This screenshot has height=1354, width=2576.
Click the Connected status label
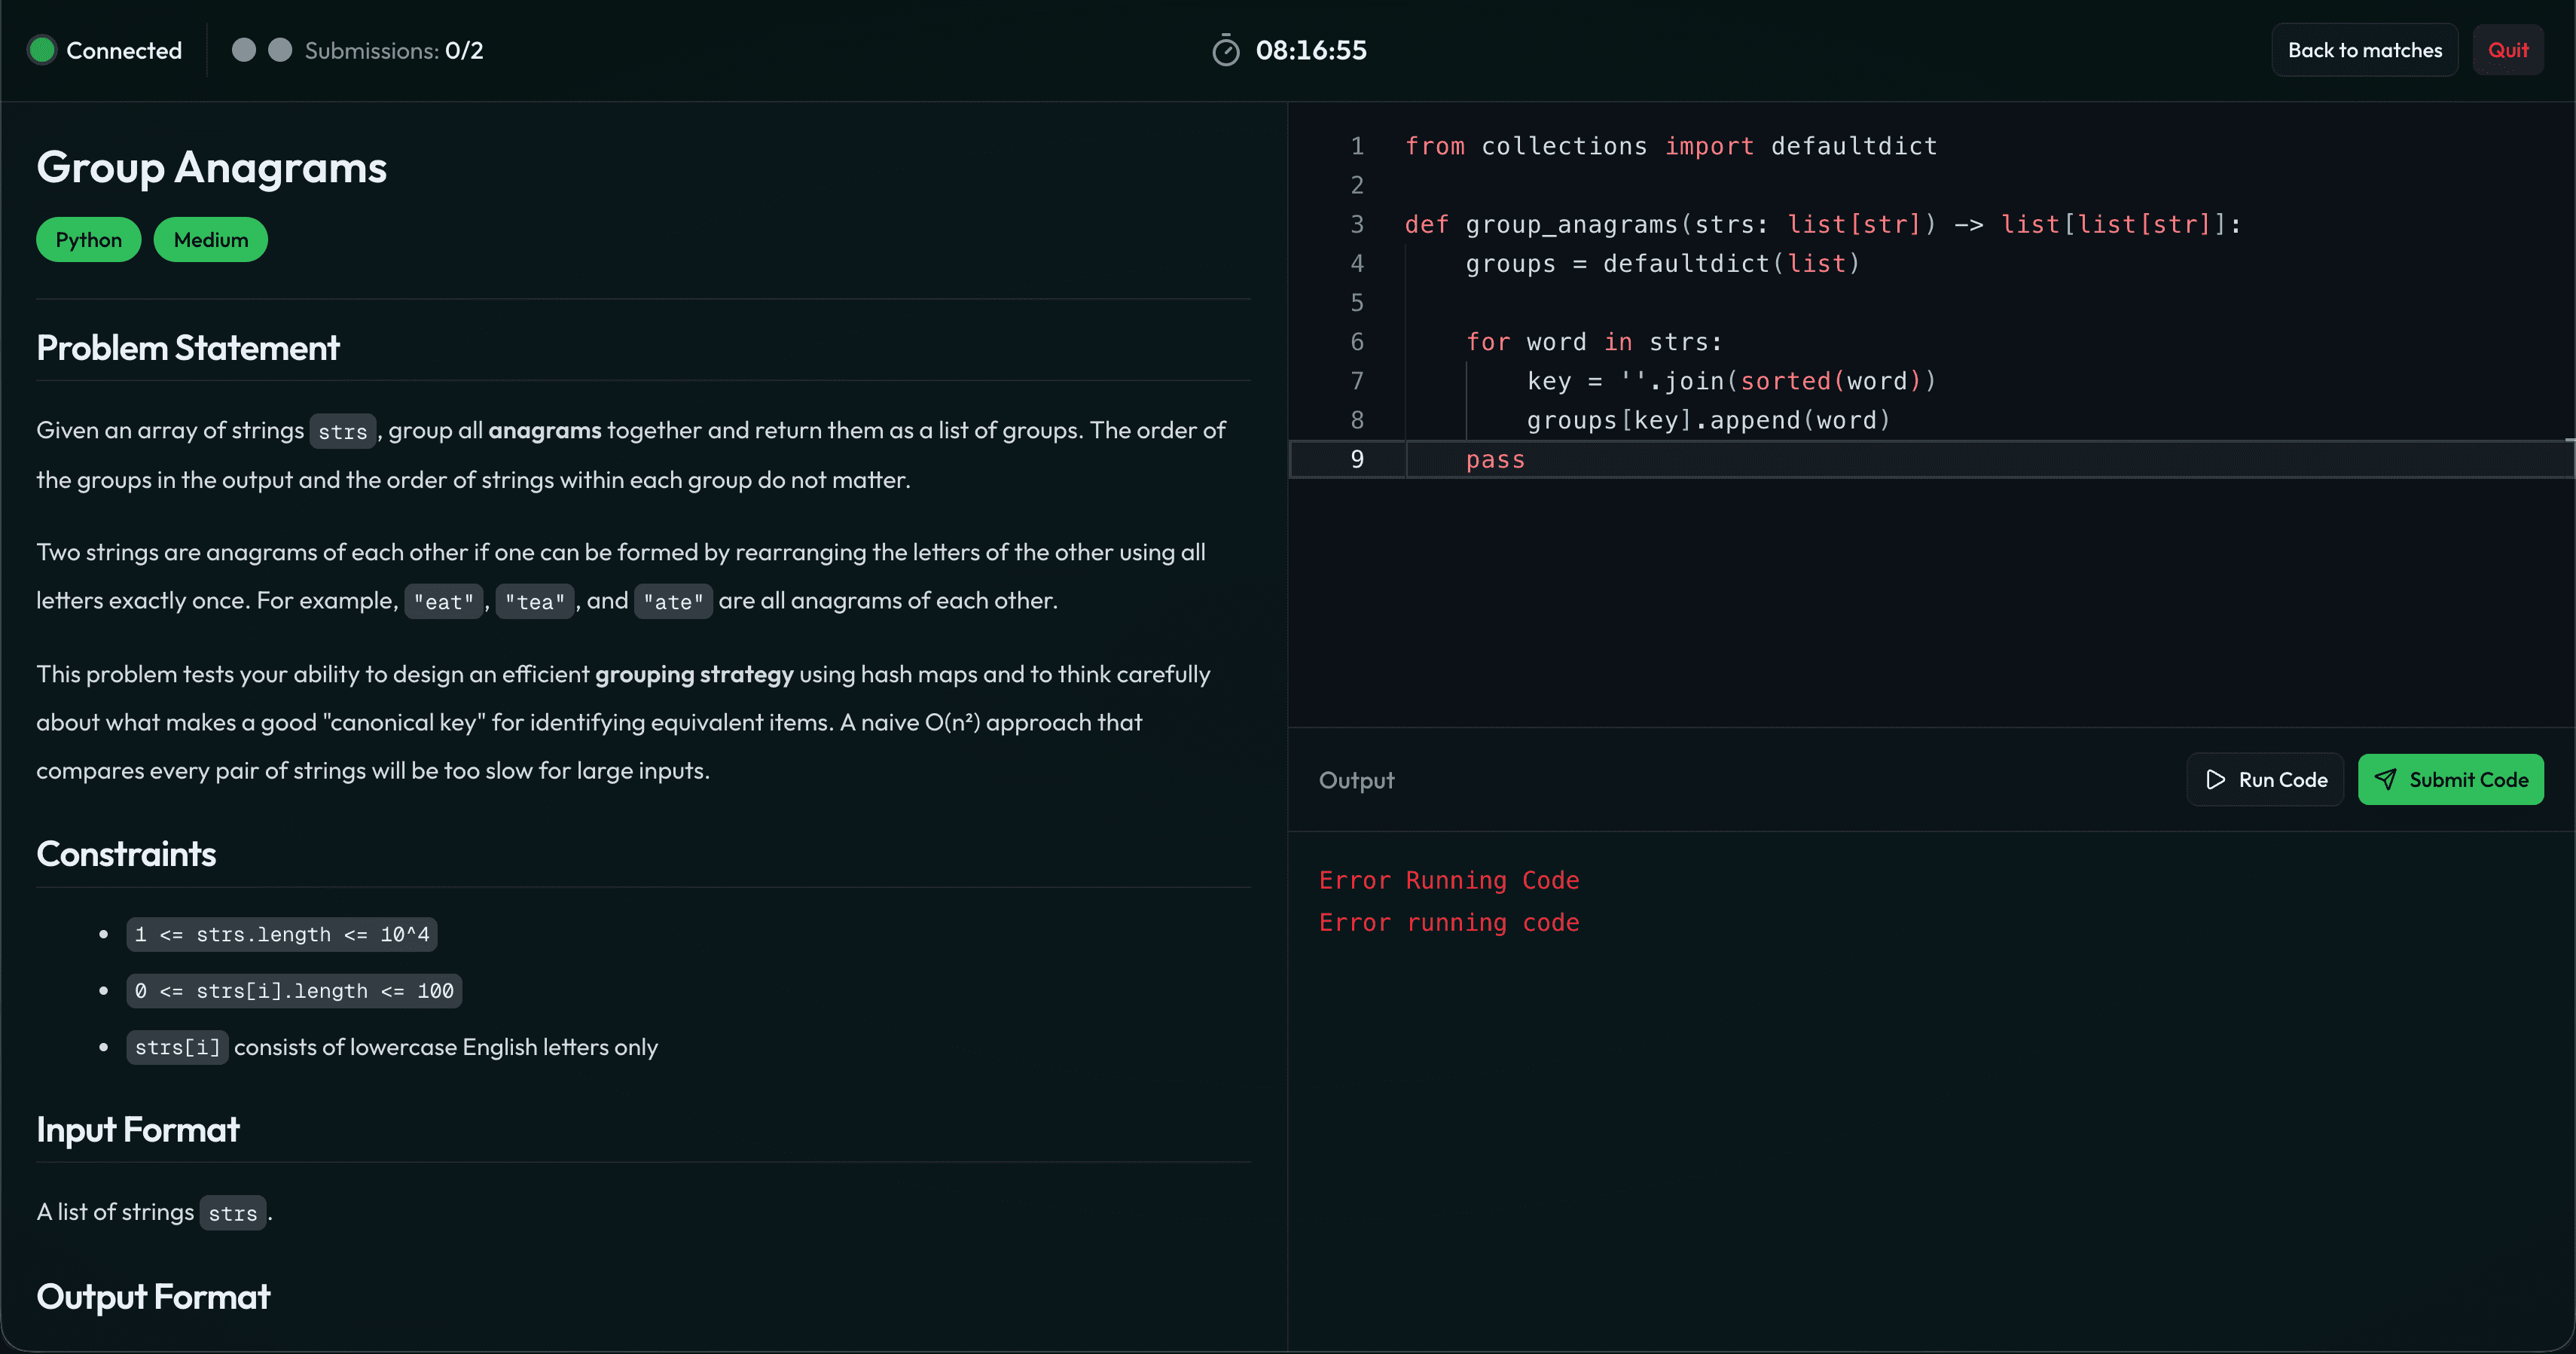124,50
